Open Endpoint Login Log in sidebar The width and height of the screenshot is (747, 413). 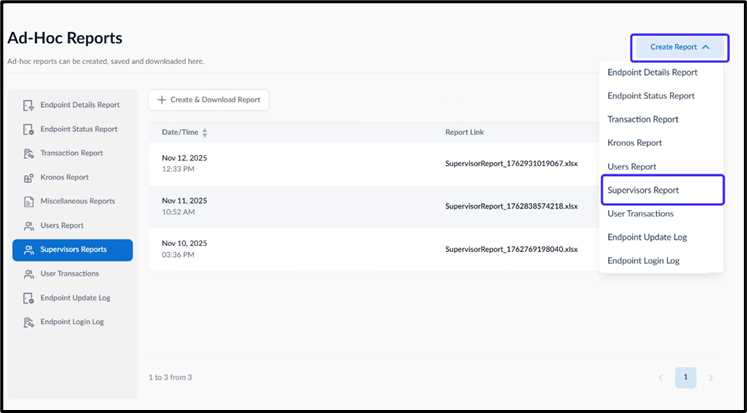(x=72, y=322)
